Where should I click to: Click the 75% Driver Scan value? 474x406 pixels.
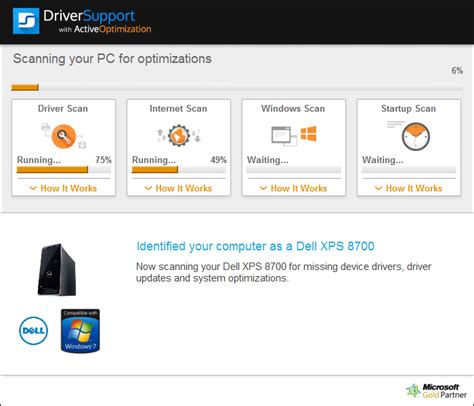(x=103, y=160)
